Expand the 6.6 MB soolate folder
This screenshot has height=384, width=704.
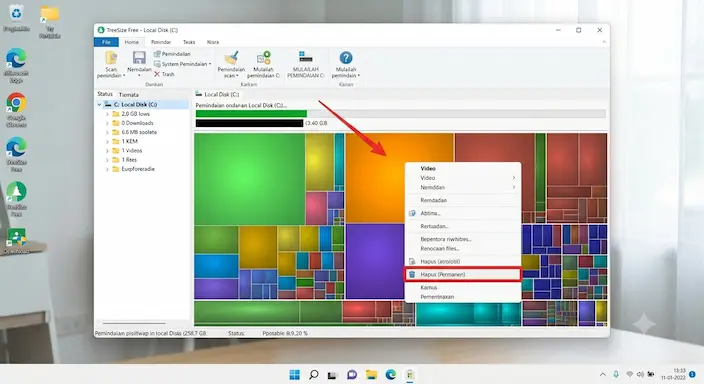(x=107, y=132)
